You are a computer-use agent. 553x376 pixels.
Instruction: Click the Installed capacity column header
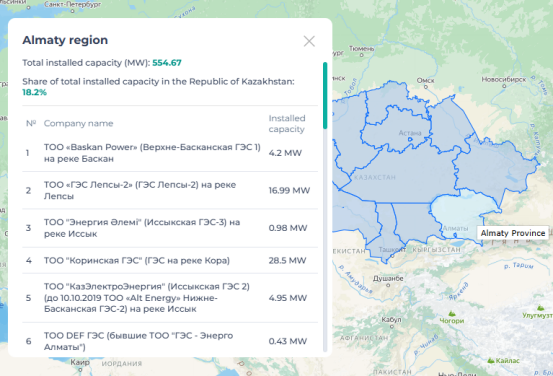287,123
